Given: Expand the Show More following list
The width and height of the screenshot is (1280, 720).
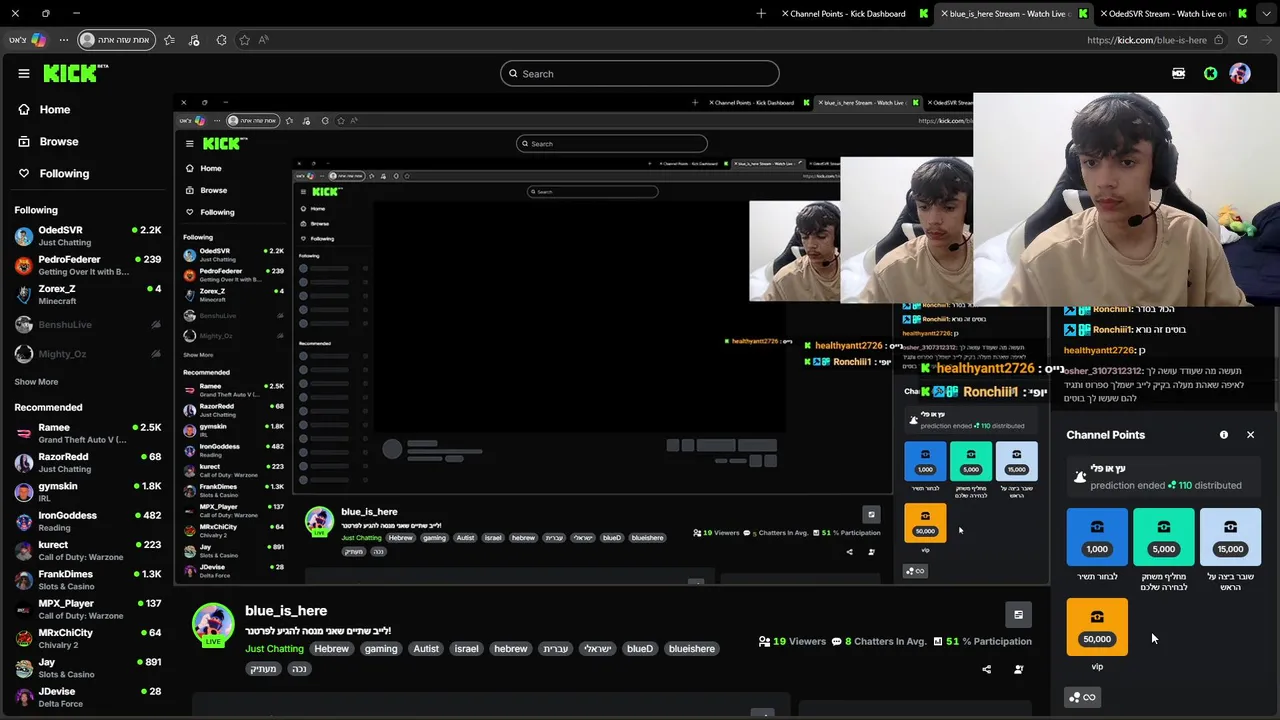Looking at the screenshot, I should tap(36, 382).
